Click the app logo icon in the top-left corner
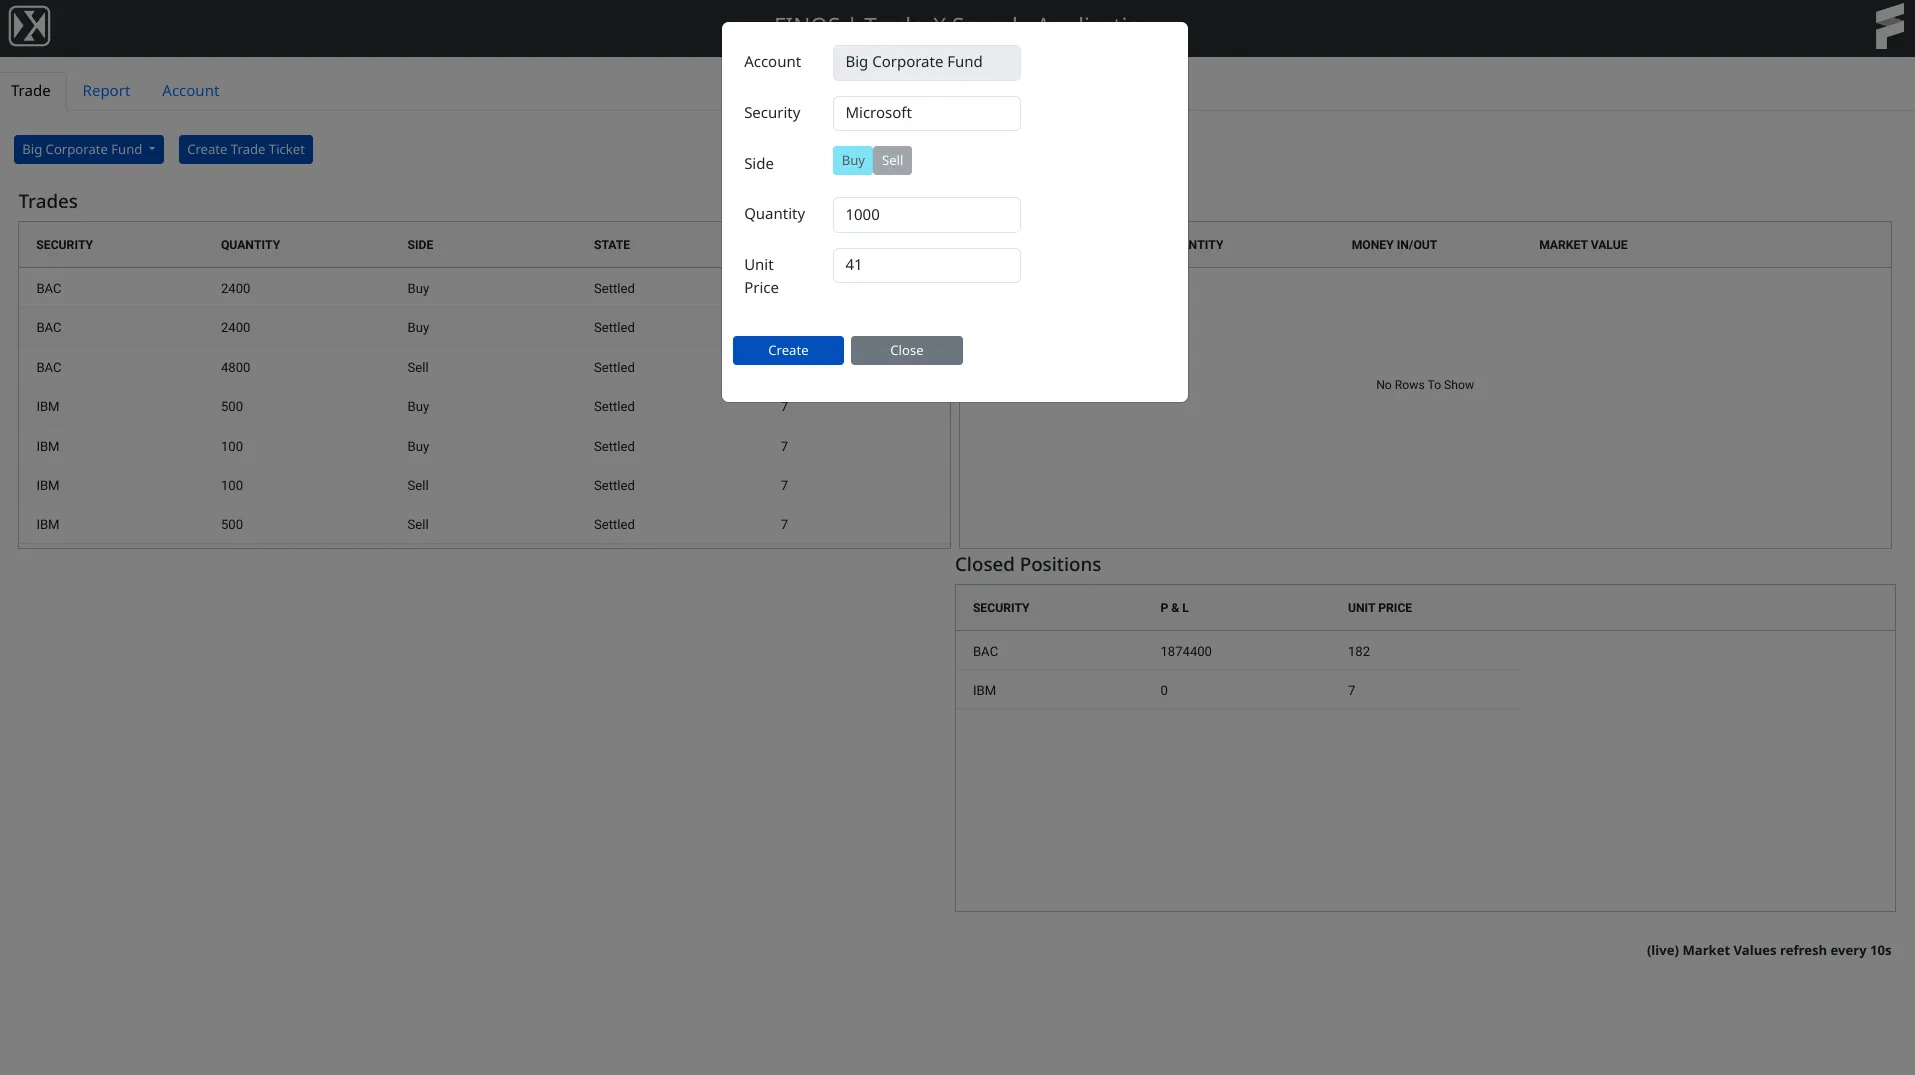The height and width of the screenshot is (1075, 1915). pyautogui.click(x=29, y=26)
